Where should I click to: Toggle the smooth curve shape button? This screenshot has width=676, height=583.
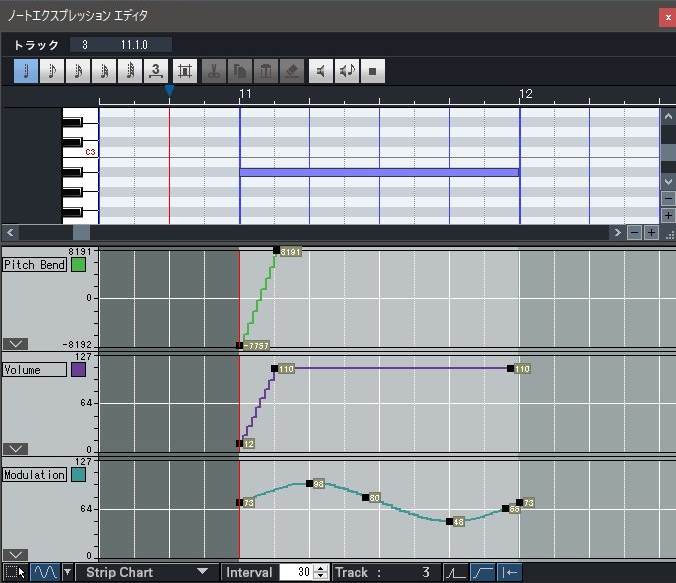click(x=483, y=572)
